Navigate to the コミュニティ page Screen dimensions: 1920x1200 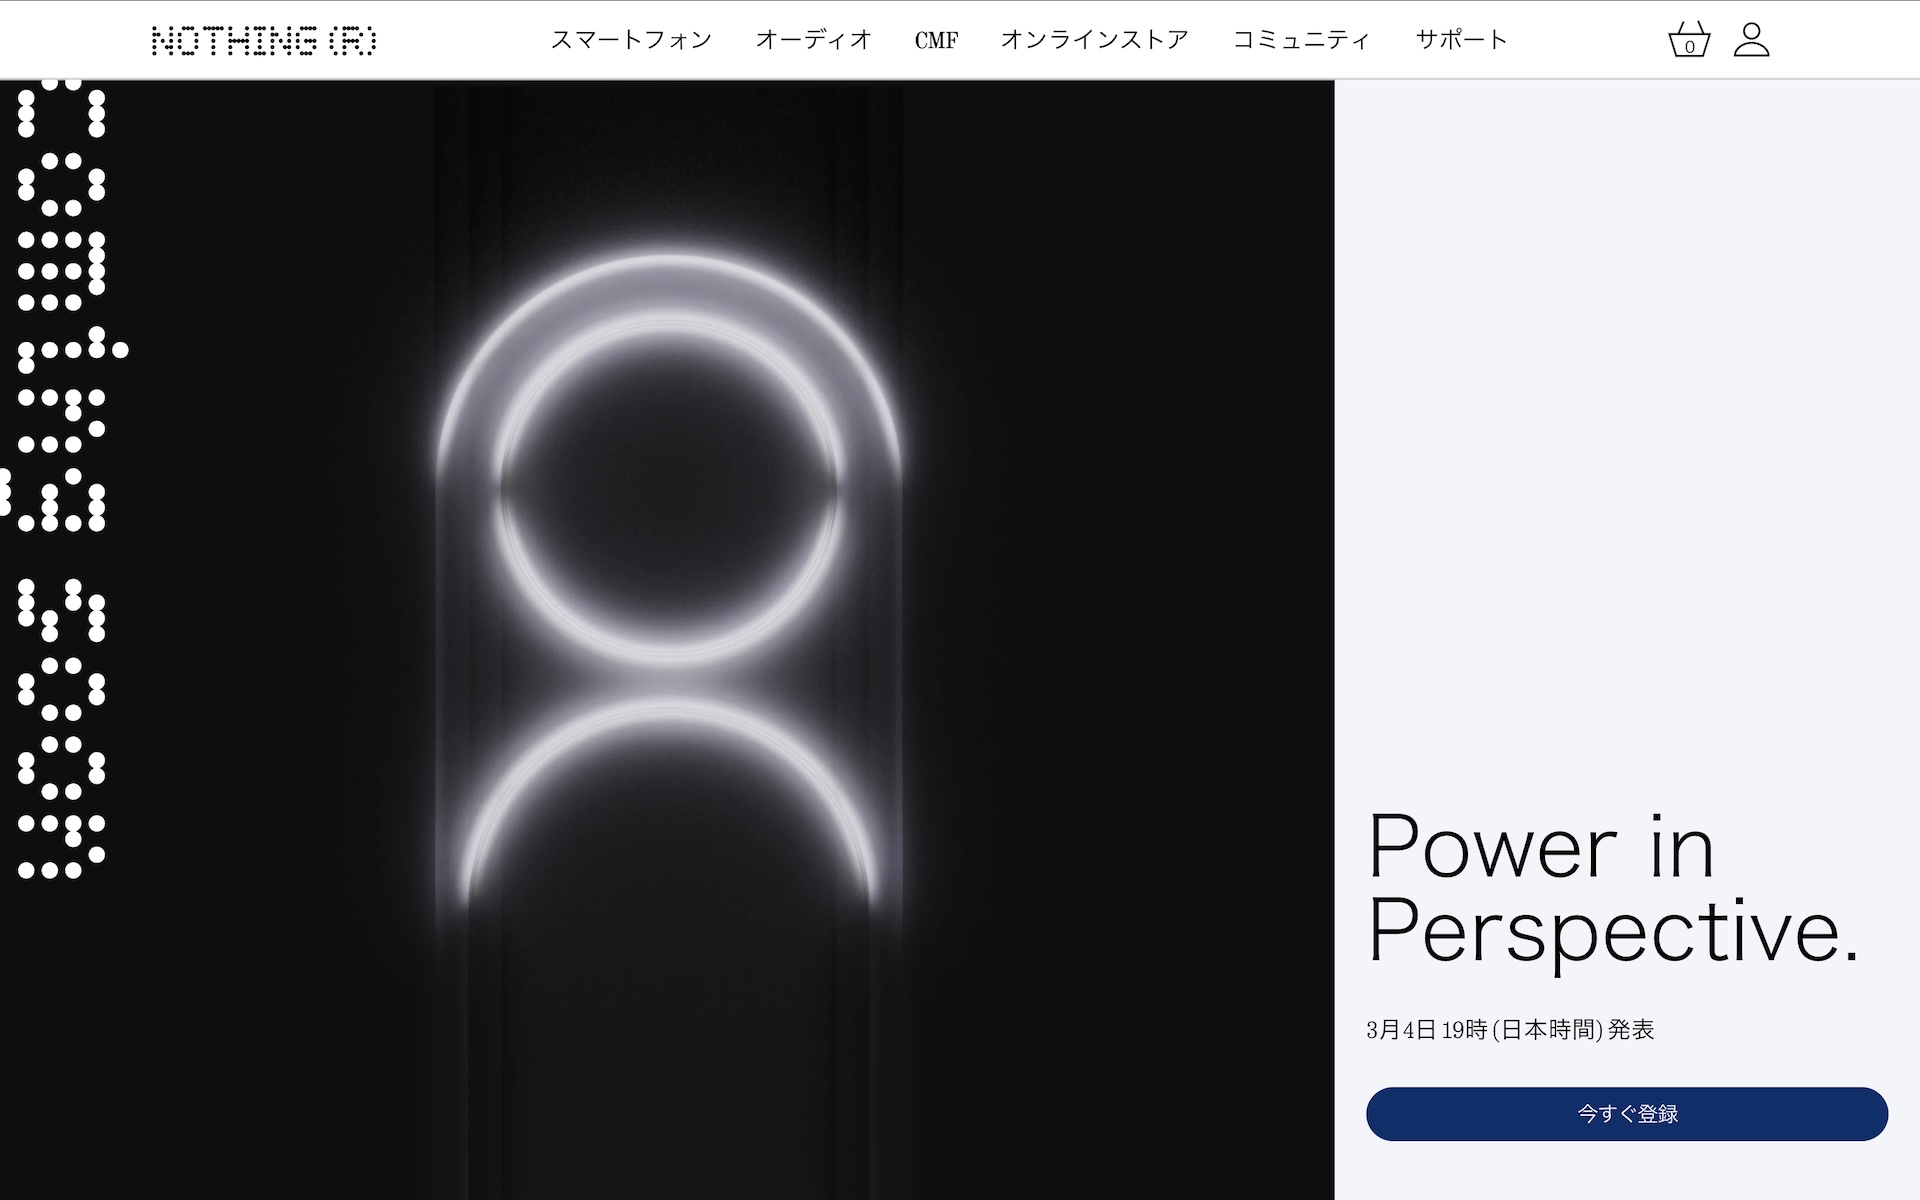click(x=1302, y=39)
